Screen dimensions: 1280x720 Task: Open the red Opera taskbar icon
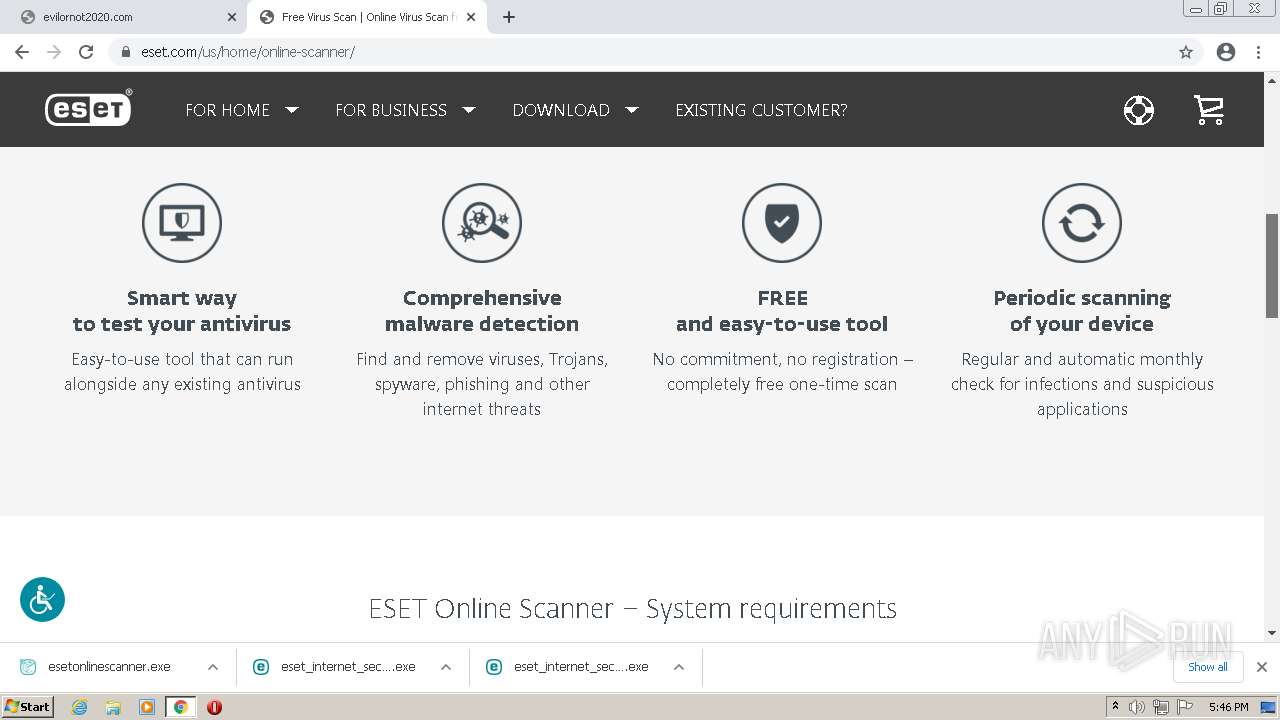[x=214, y=707]
